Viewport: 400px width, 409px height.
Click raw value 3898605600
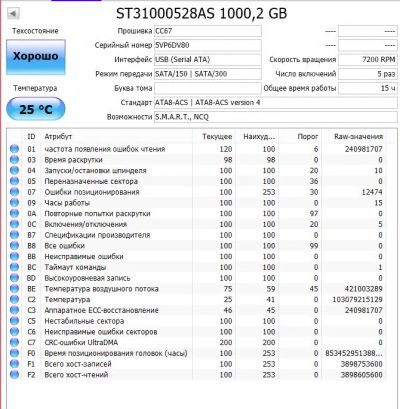click(362, 375)
